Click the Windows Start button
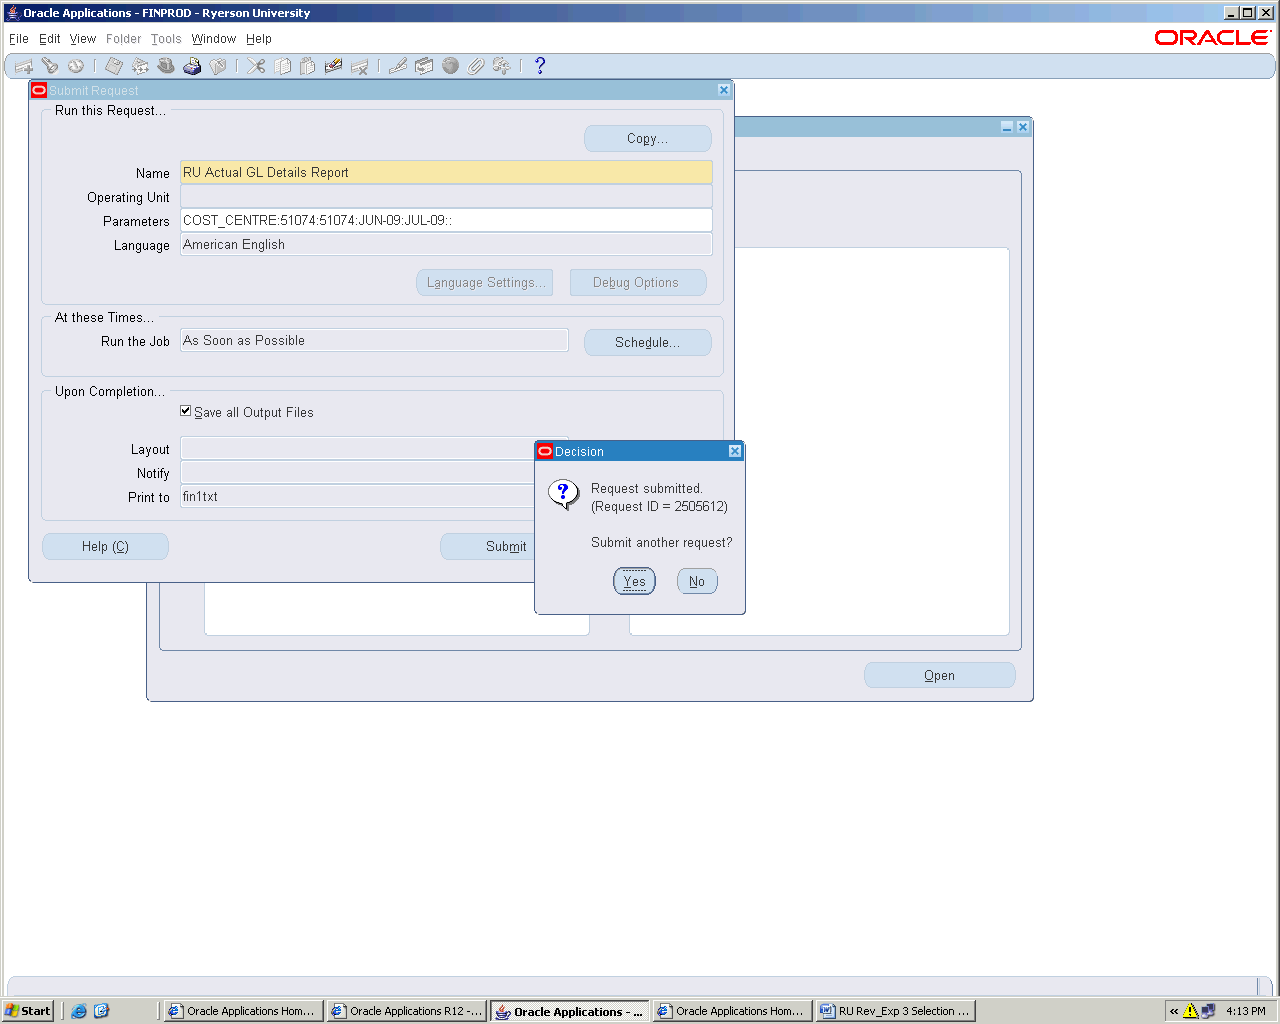This screenshot has width=1280, height=1024. (x=28, y=1011)
